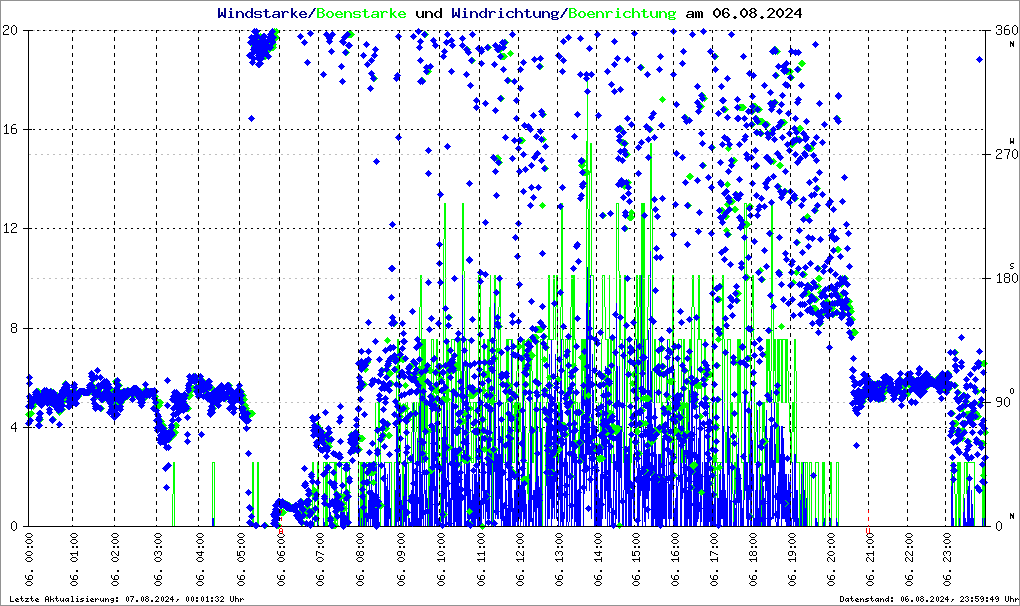The width and height of the screenshot is (1020, 606).
Task: Click time axis label '20:00'
Action: click(x=831, y=548)
